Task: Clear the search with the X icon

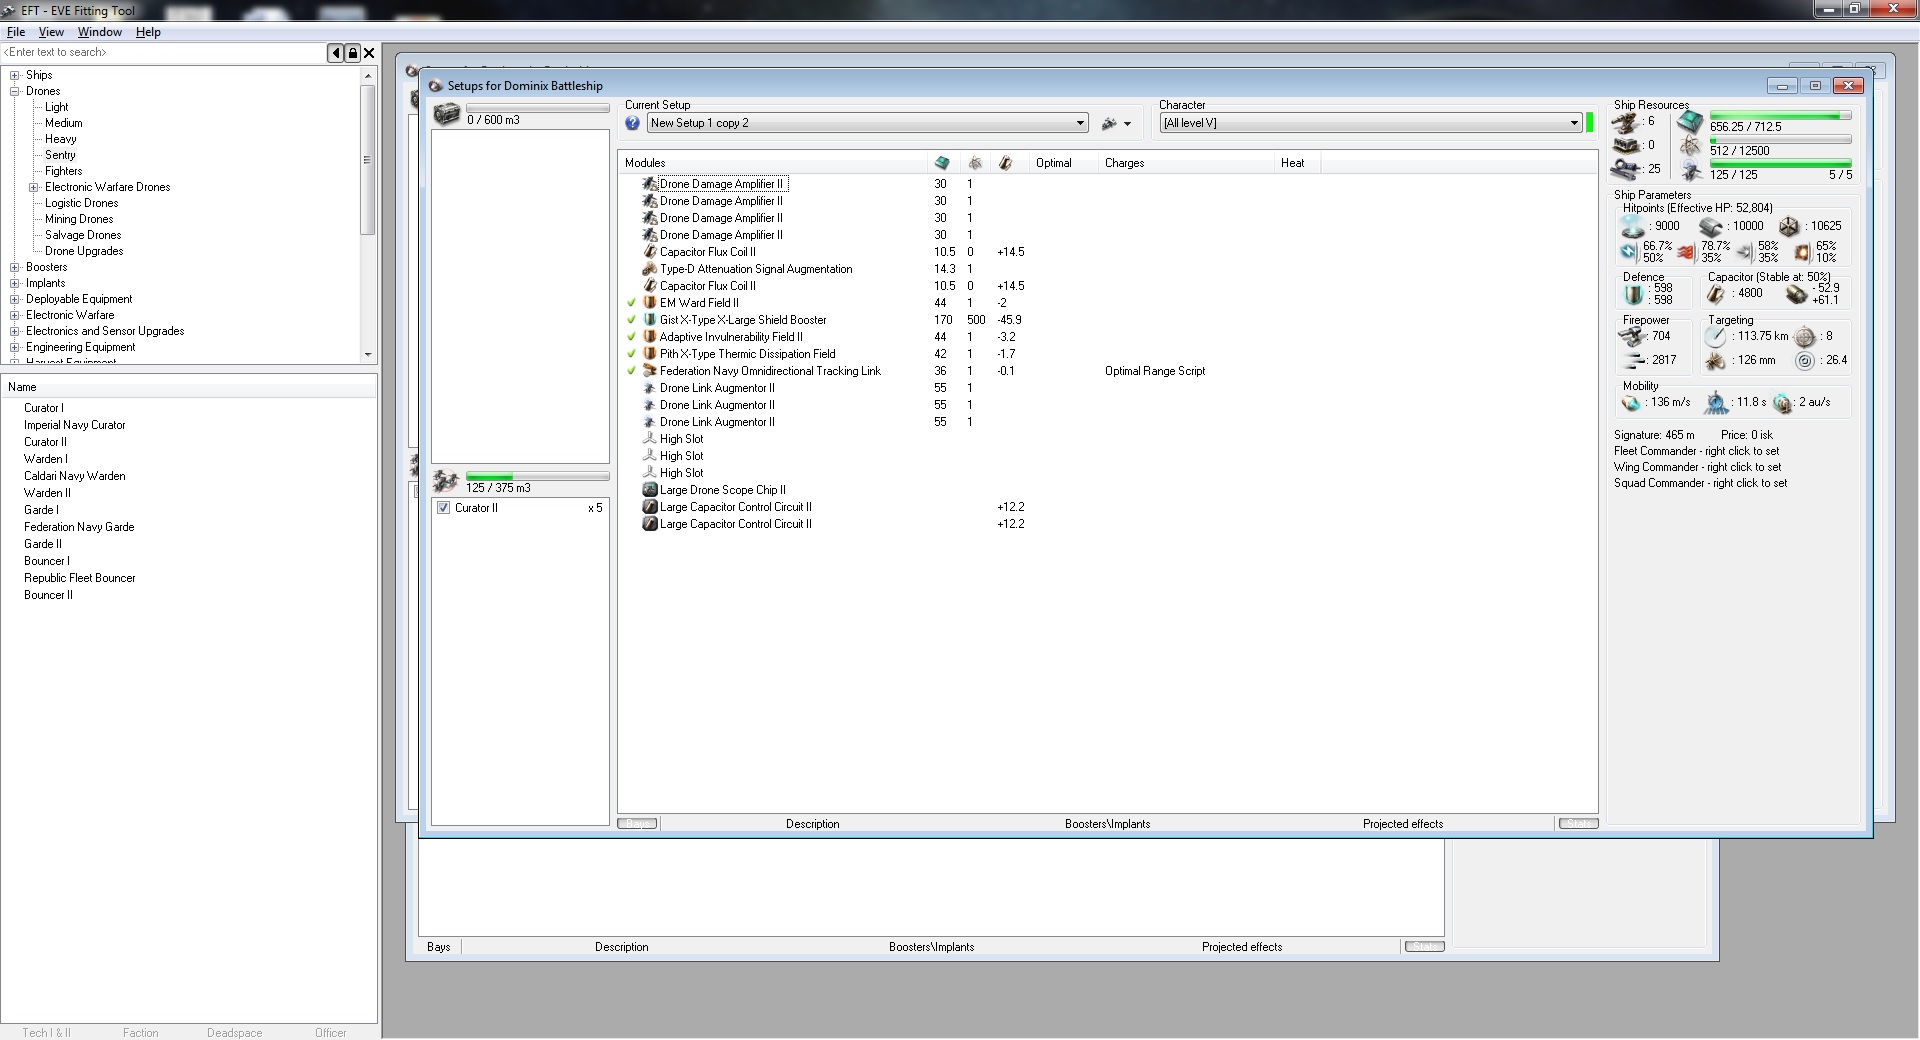Action: tap(369, 53)
